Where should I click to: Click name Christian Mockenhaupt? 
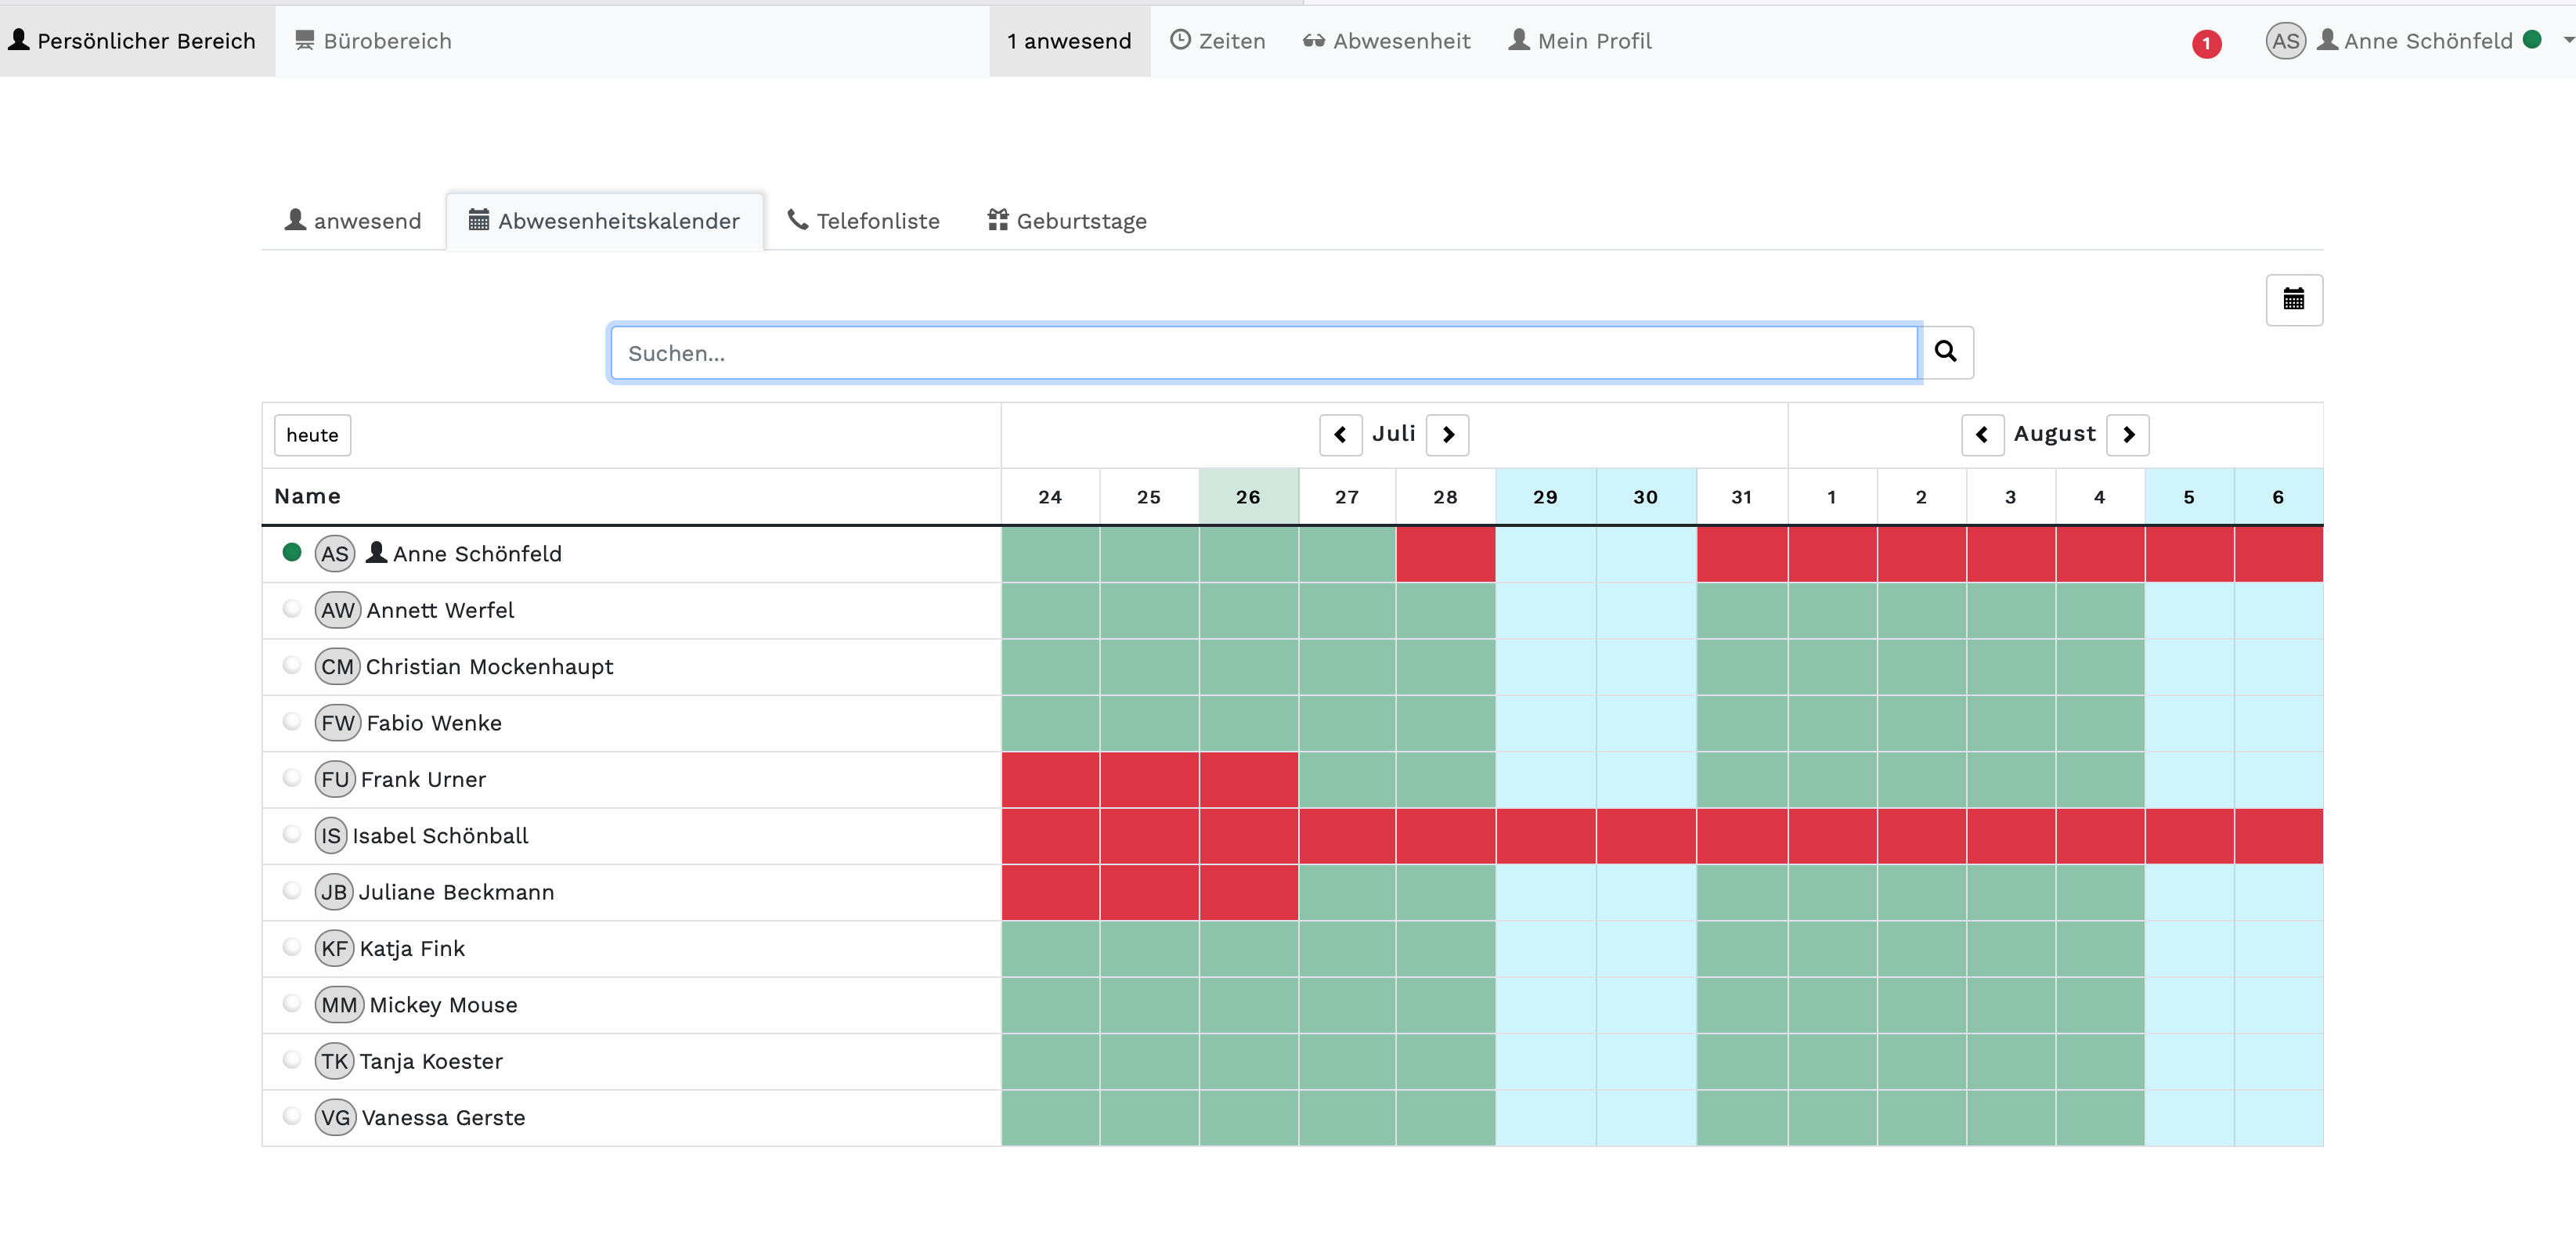pos(489,667)
